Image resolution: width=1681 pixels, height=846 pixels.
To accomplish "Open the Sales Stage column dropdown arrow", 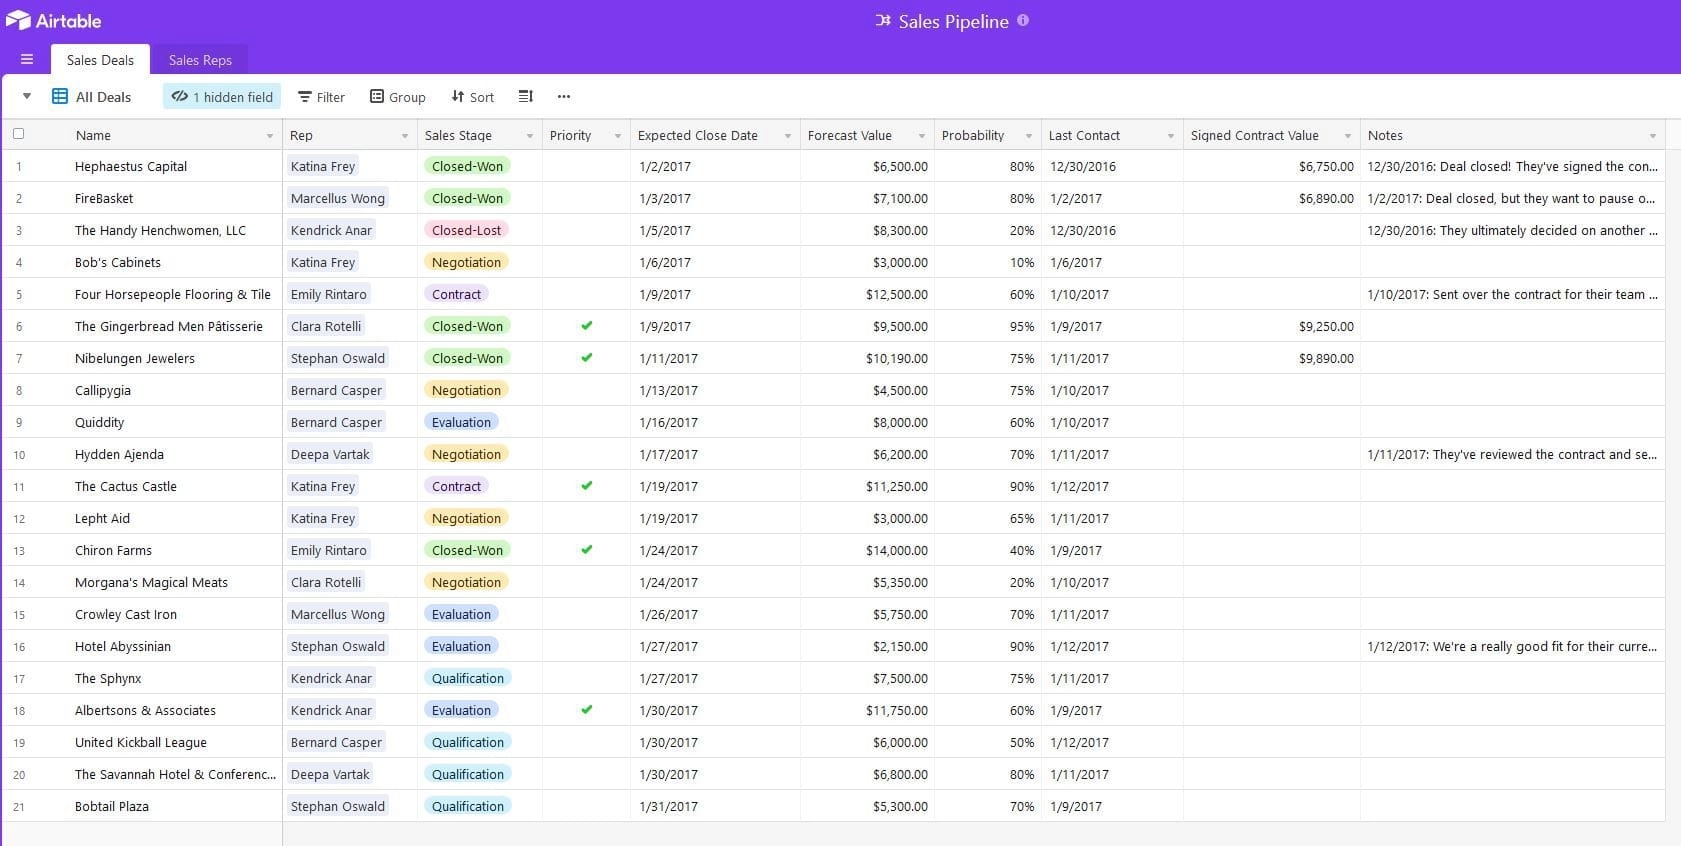I will click(530, 136).
